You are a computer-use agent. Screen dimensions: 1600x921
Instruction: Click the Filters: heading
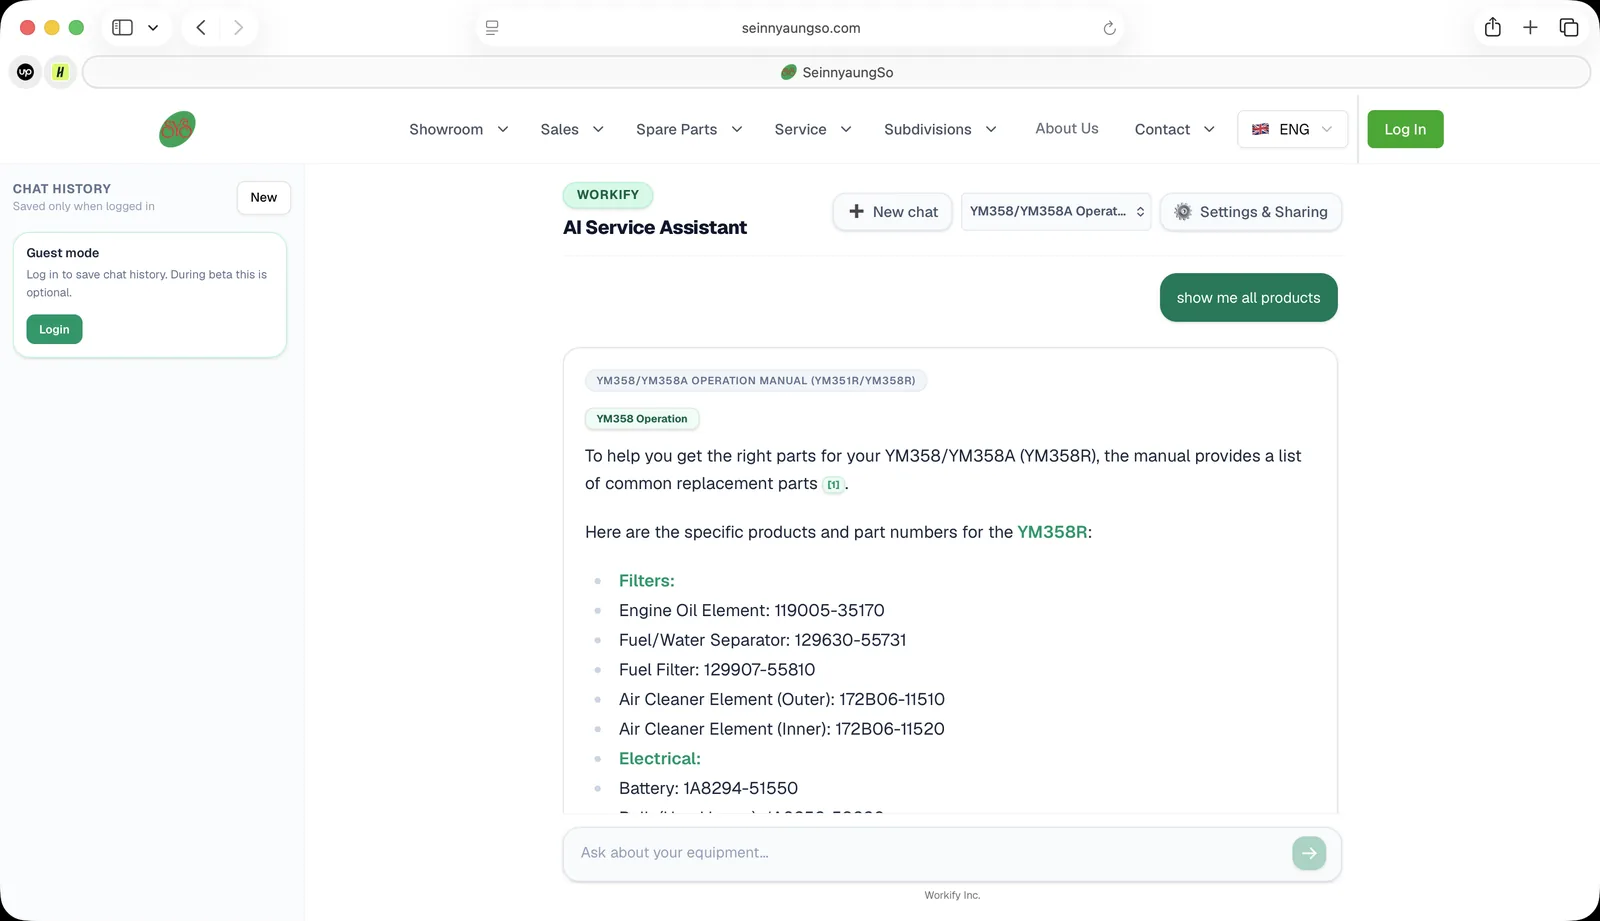point(647,581)
